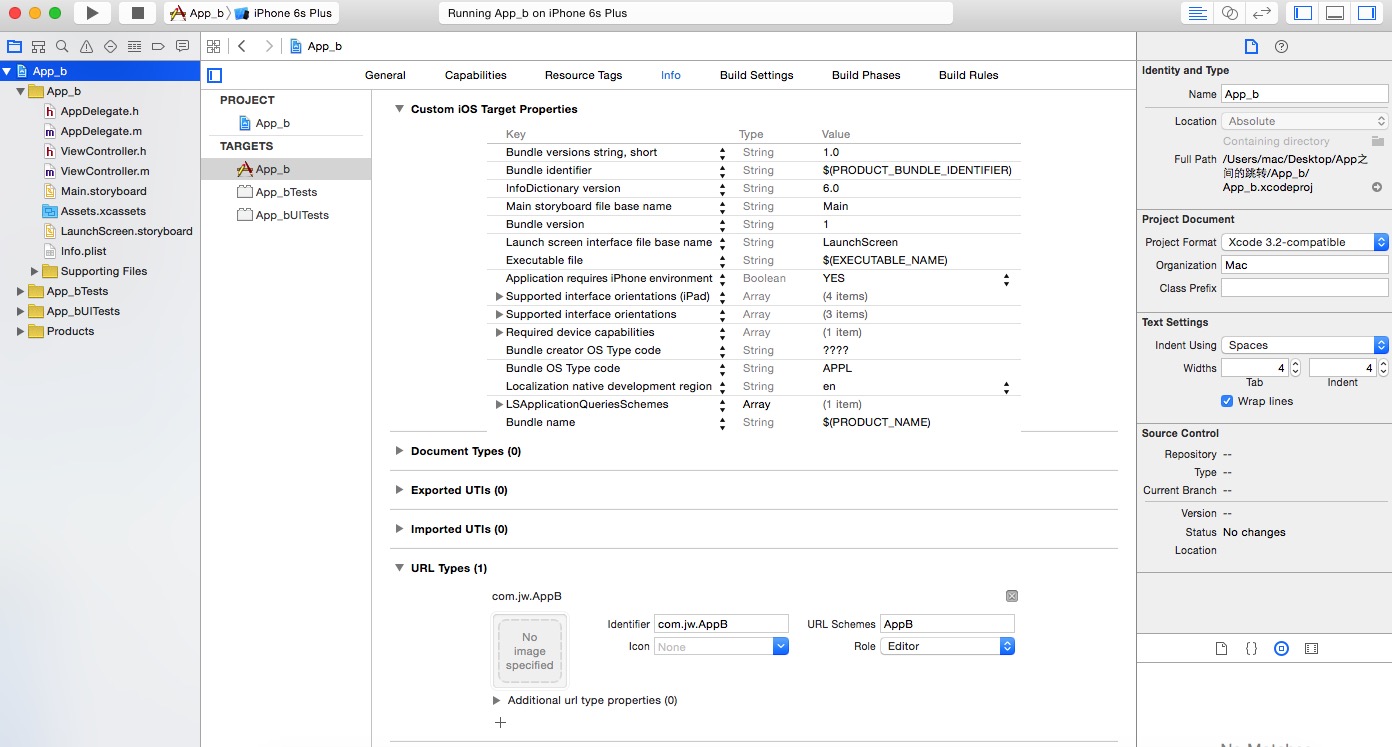This screenshot has width=1392, height=747.
Task: Add a new URL type with the plus button
Action: pos(501,722)
